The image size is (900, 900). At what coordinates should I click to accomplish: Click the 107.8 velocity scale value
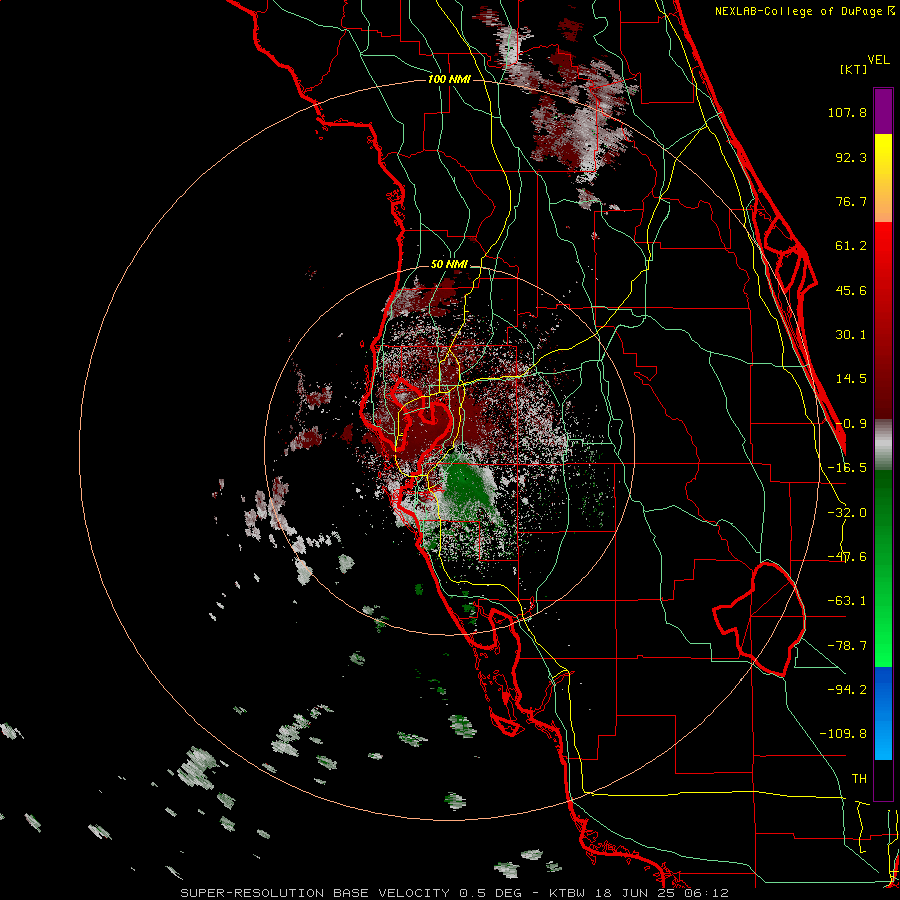tap(847, 112)
